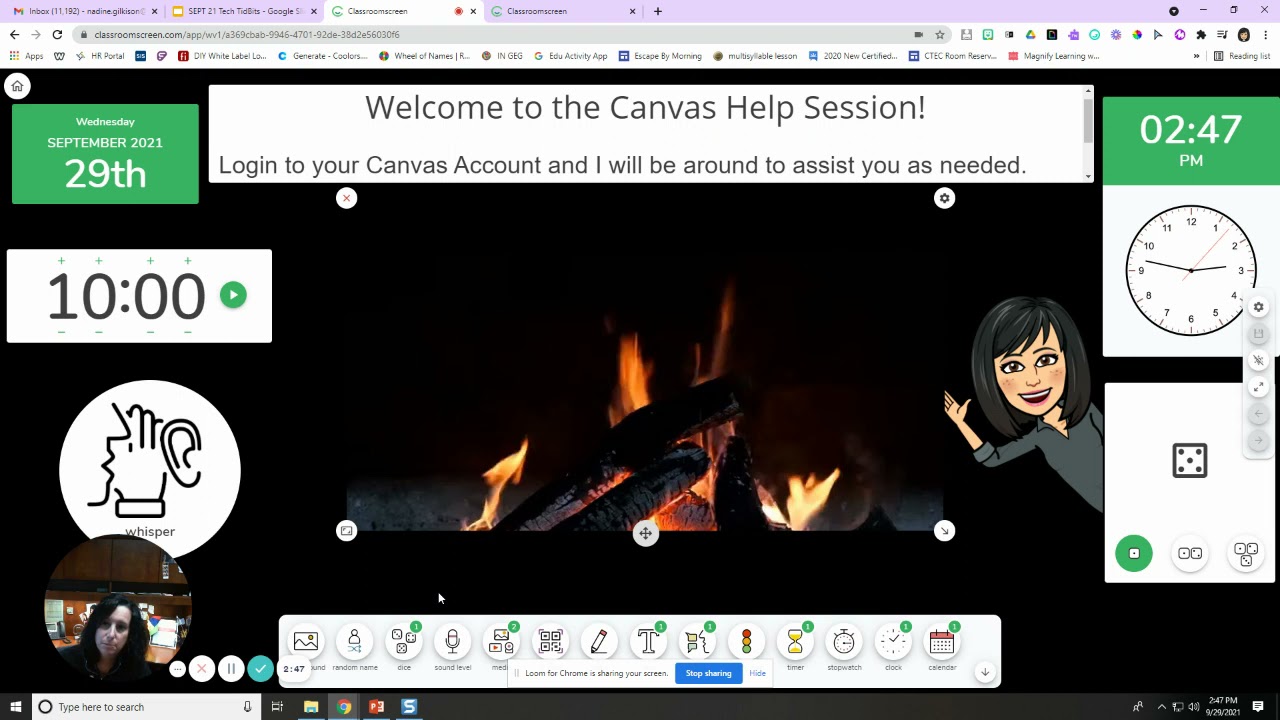Click the classroomscreen.com address bar
The width and height of the screenshot is (1280, 720).
(490, 34)
